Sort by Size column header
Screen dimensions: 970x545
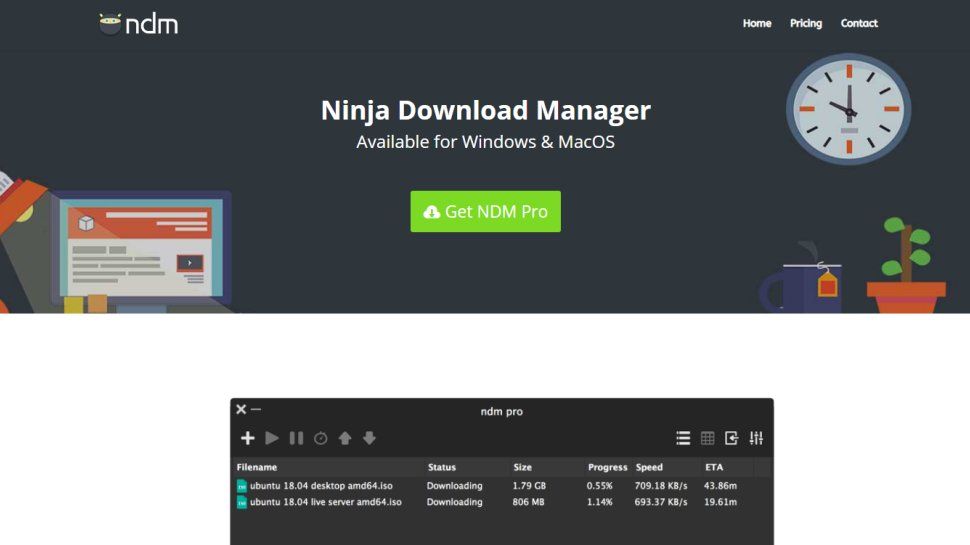[522, 467]
